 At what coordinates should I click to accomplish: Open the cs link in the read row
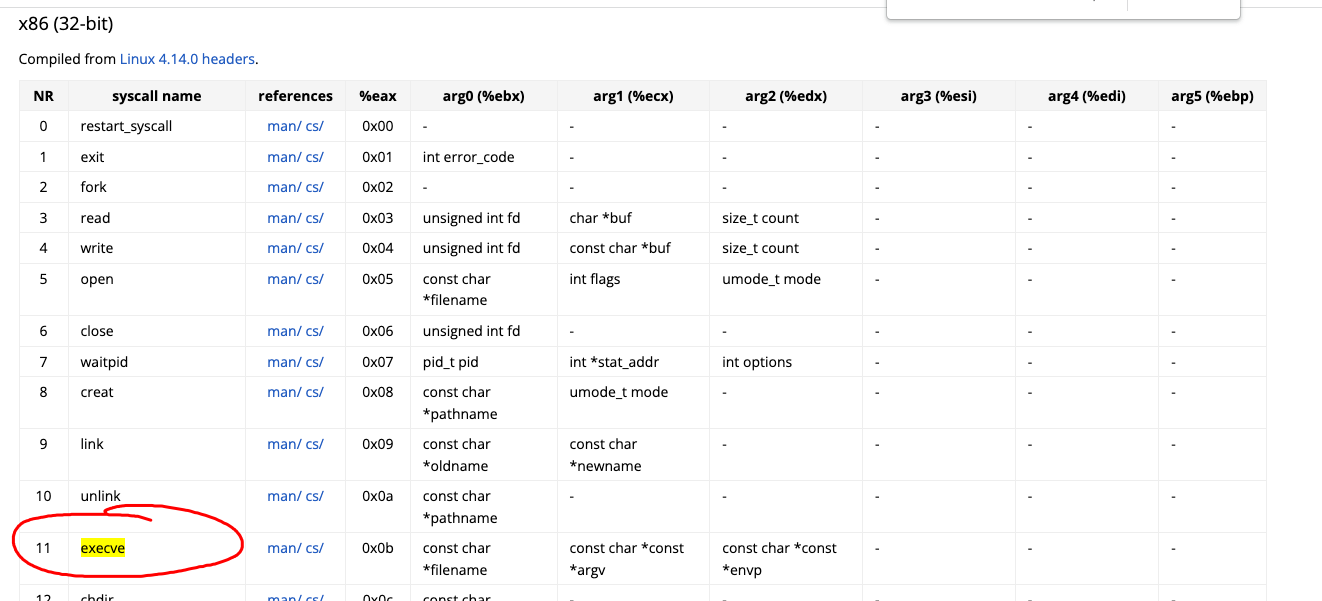pyautogui.click(x=315, y=218)
